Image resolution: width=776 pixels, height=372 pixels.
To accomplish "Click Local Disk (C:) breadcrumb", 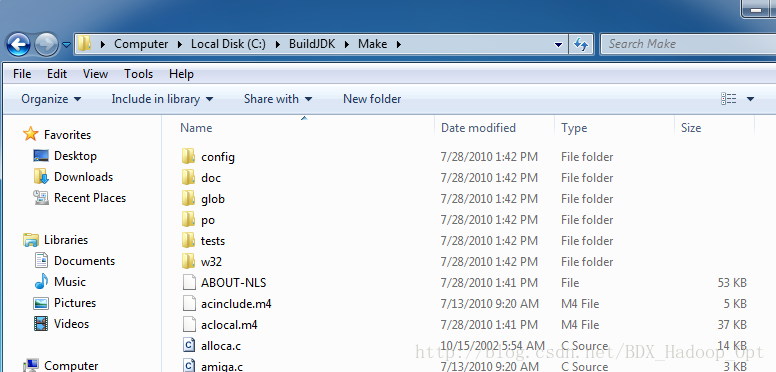I will coord(228,44).
